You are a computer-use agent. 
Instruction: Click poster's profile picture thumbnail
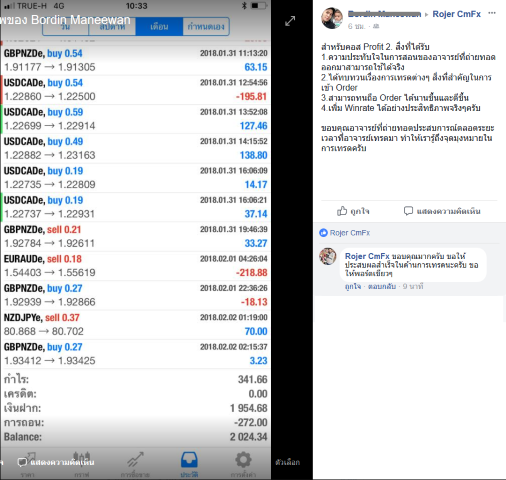click(x=331, y=18)
